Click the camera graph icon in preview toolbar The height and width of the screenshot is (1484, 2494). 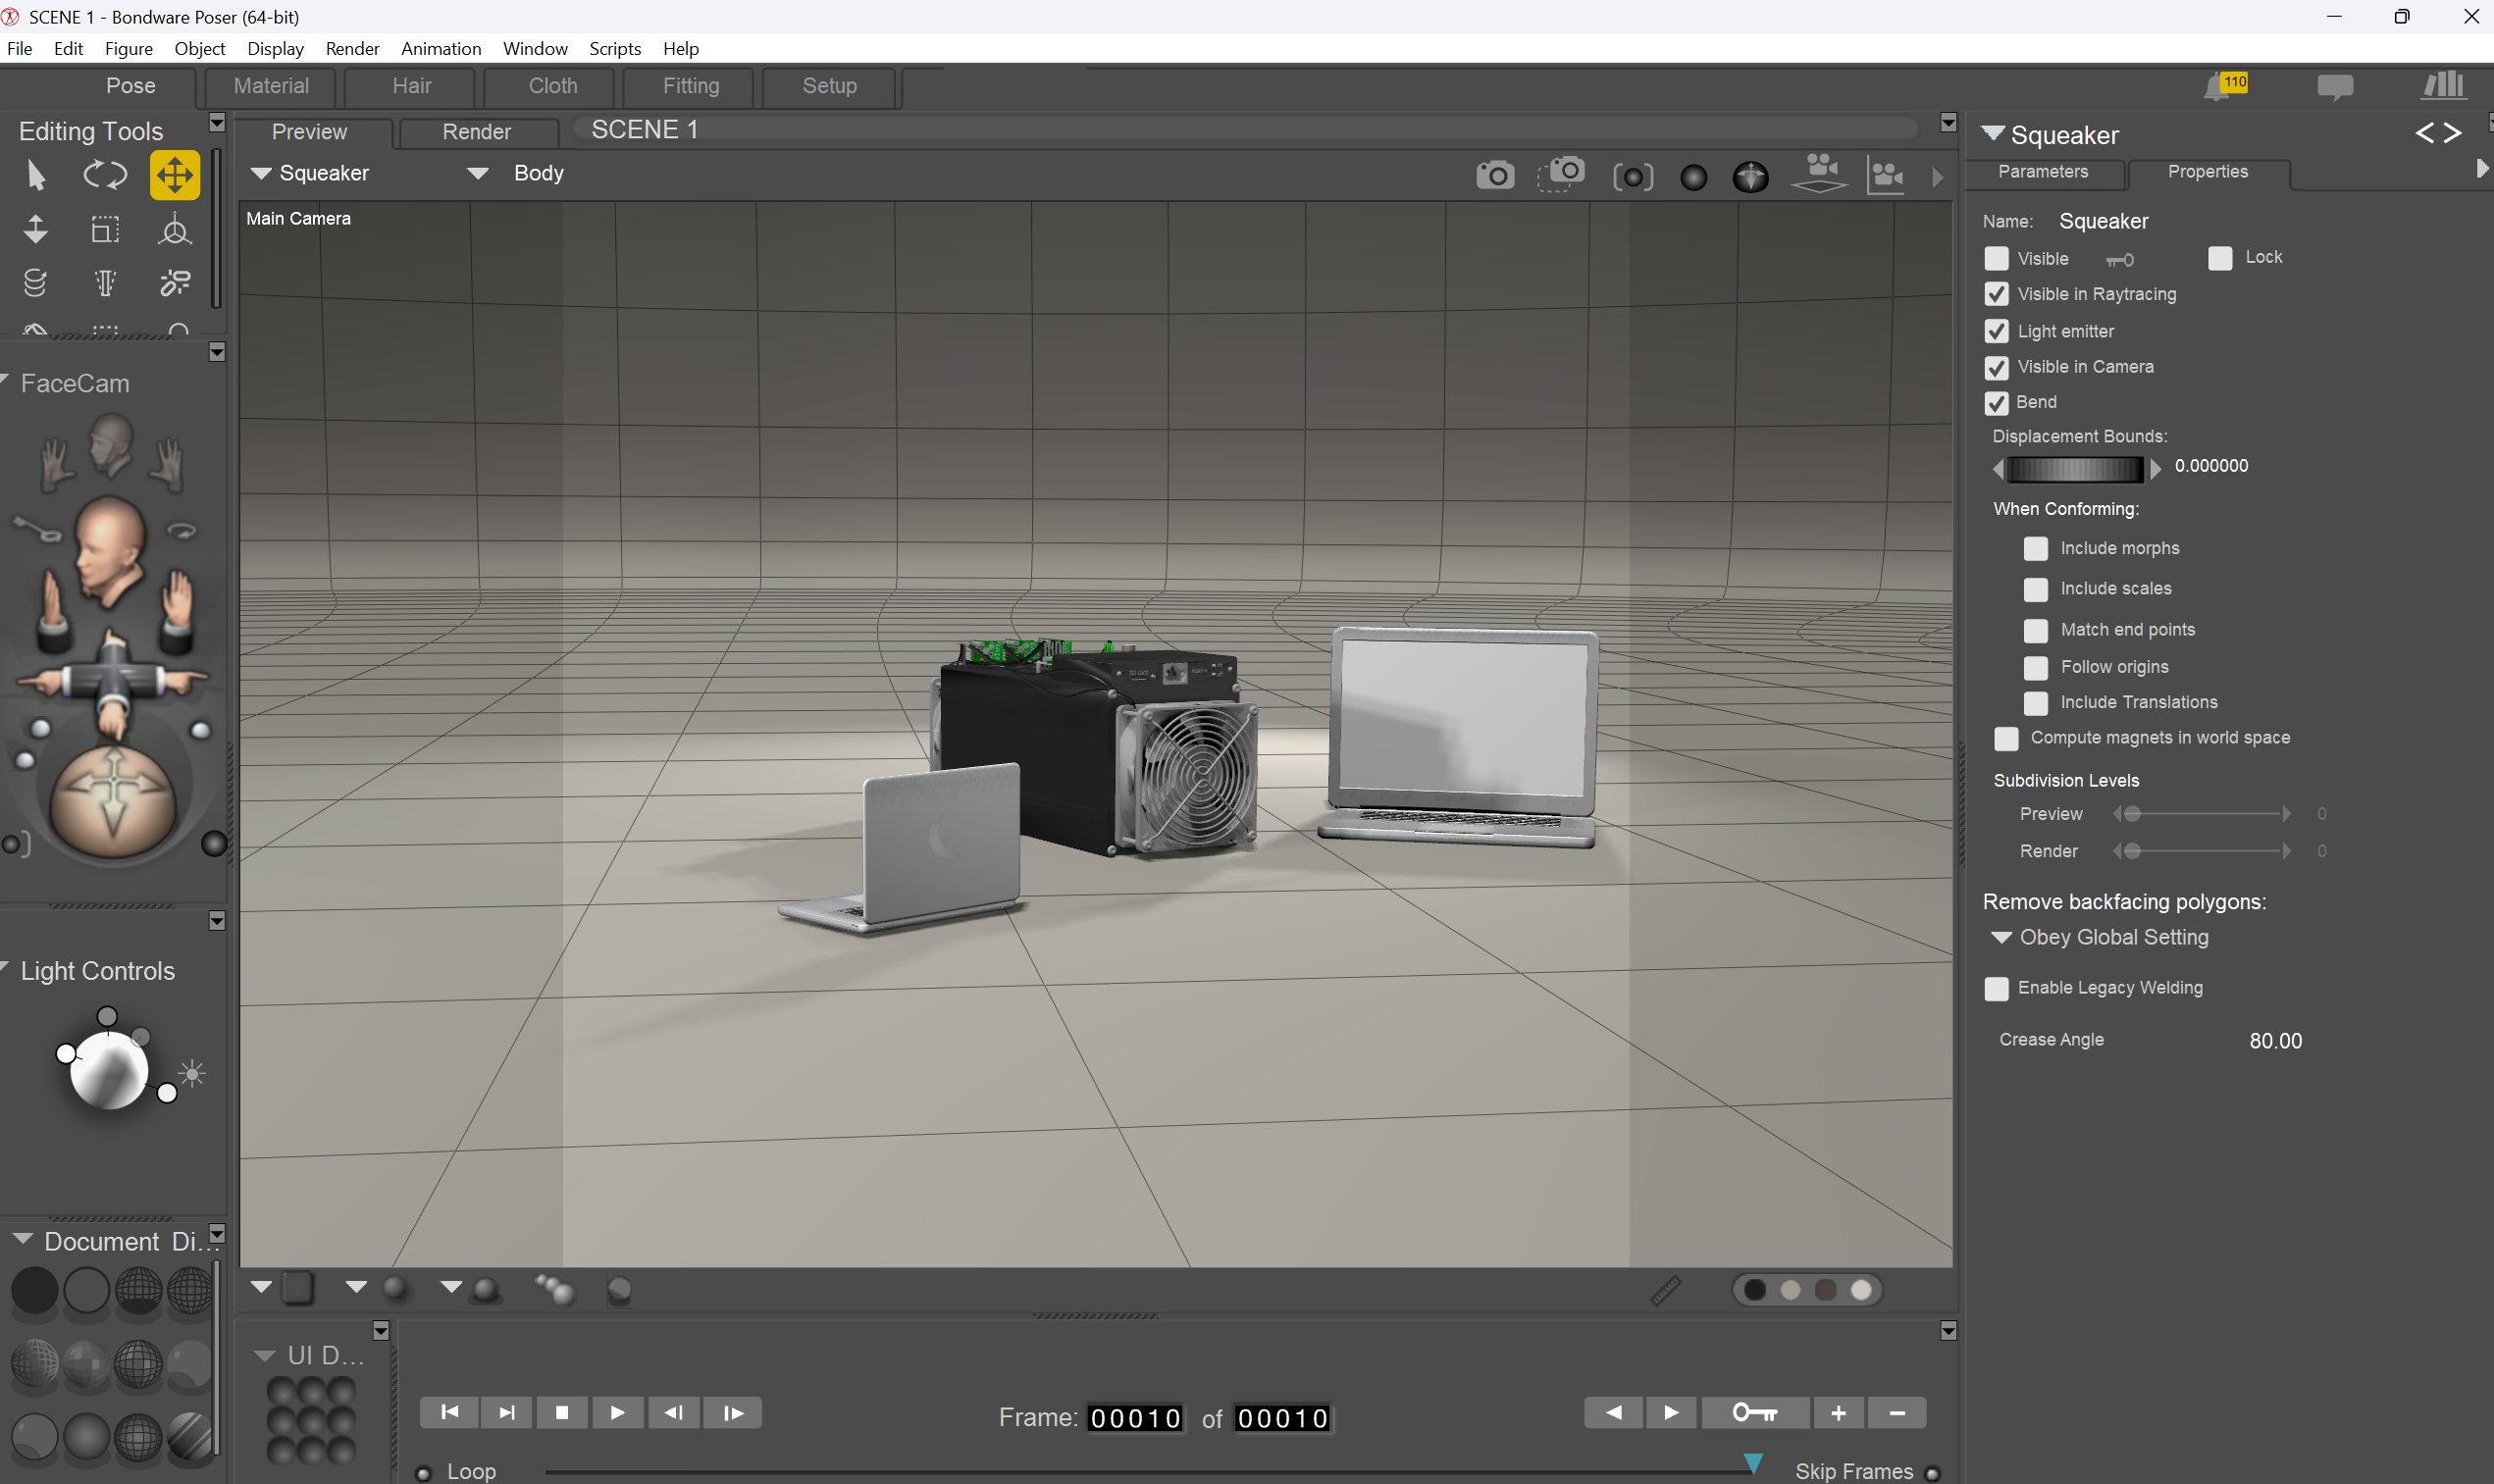pyautogui.click(x=1886, y=176)
